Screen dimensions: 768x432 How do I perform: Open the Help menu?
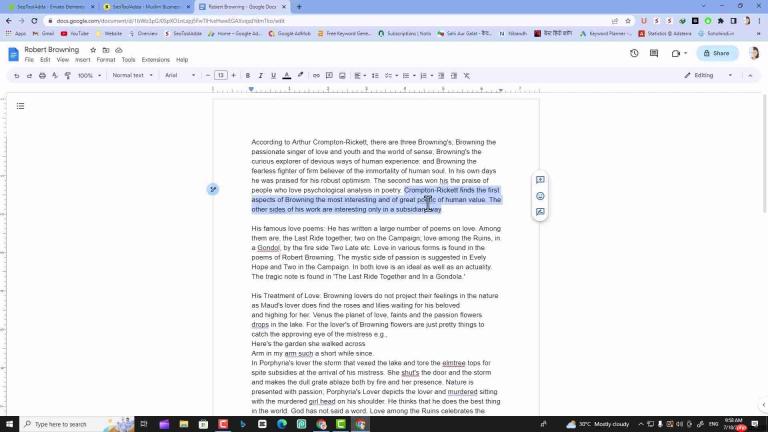pyautogui.click(x=182, y=60)
